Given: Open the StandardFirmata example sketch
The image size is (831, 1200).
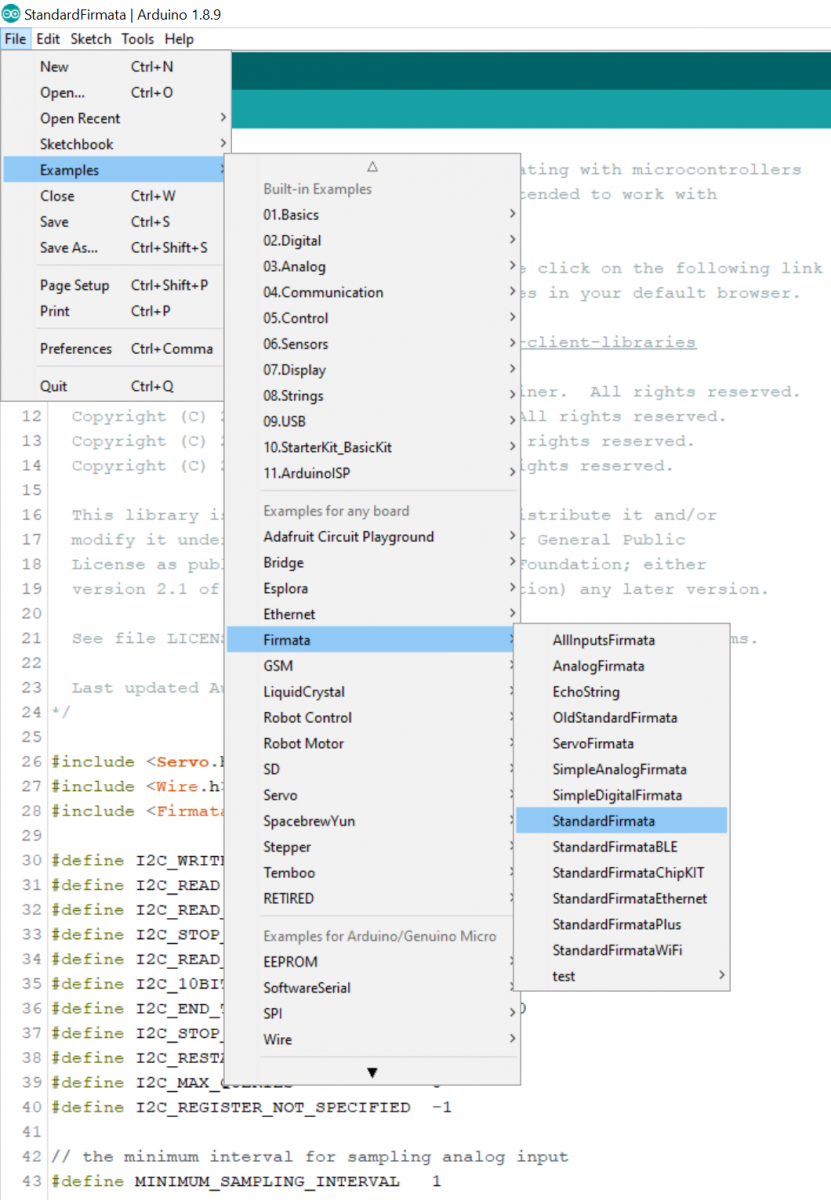Looking at the screenshot, I should [604, 821].
